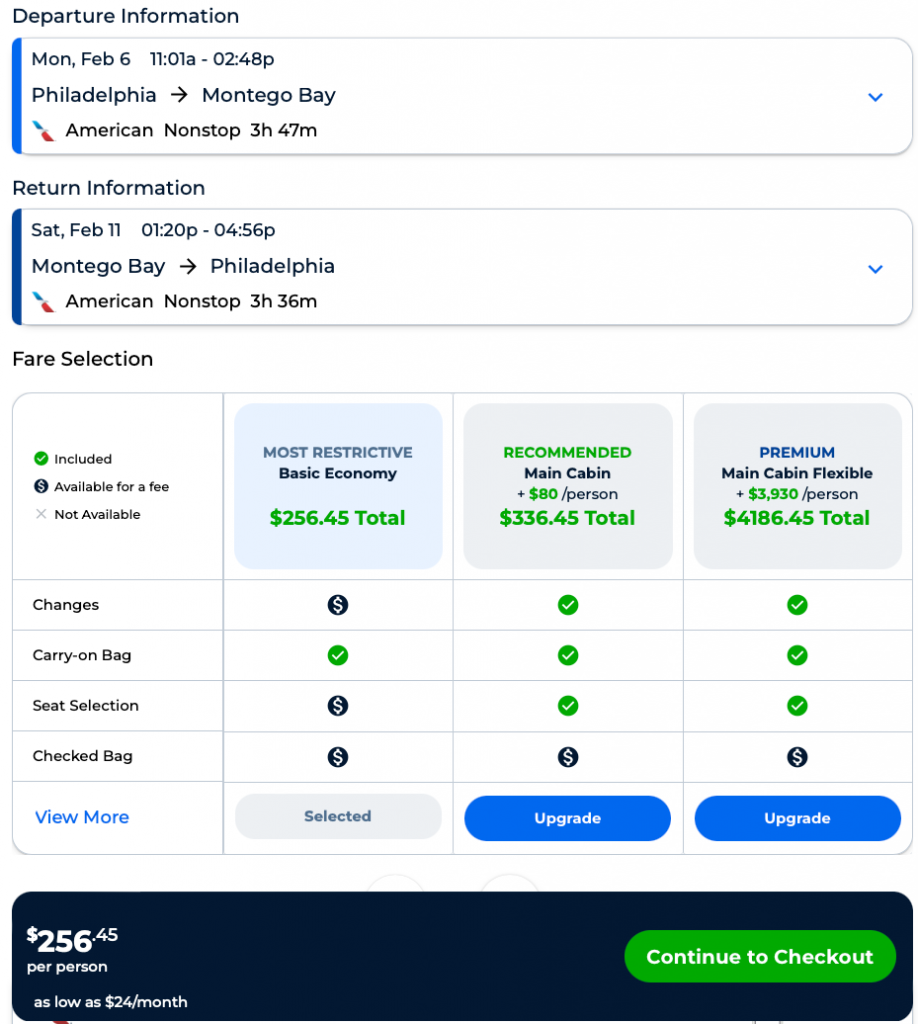Screen dimensions: 918x1024
Task: Upgrade to the Main Cabin fare
Action: click(x=567, y=818)
